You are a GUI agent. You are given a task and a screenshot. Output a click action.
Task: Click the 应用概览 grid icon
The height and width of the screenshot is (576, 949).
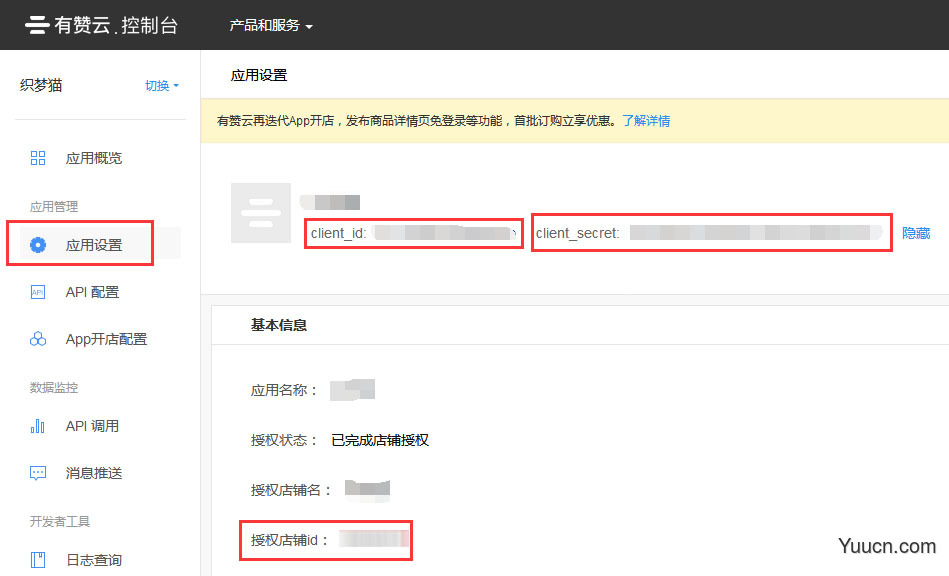coord(38,158)
